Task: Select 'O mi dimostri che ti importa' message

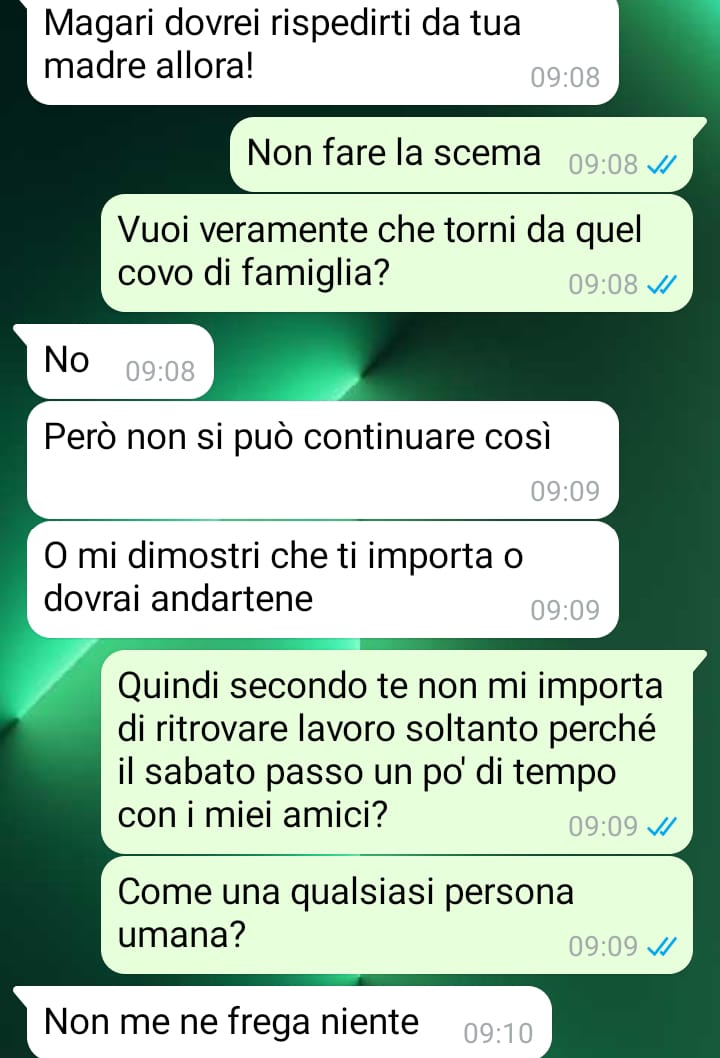Action: pyautogui.click(x=323, y=579)
